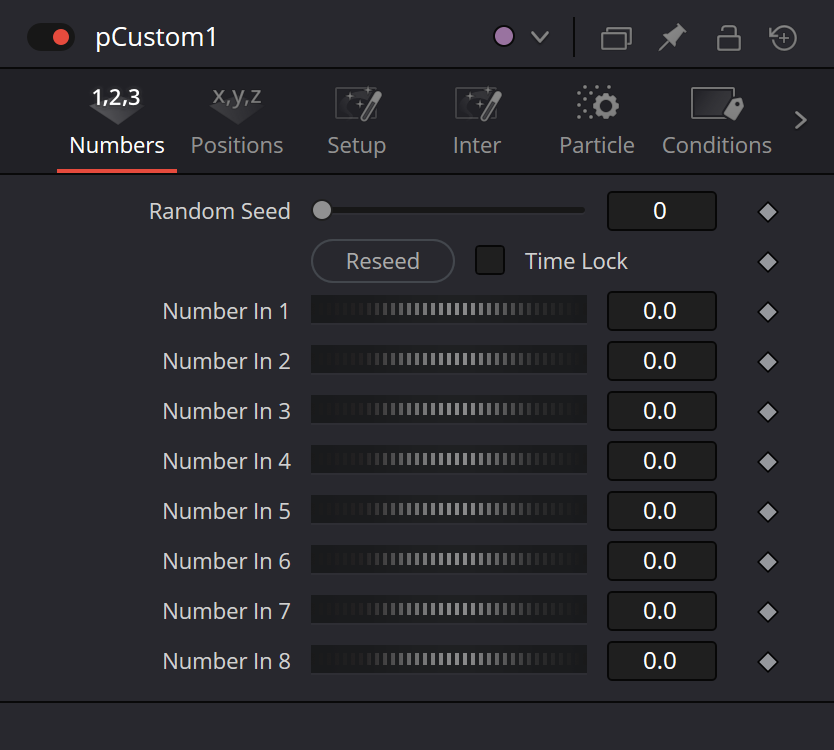Lock the pCustom1 node controls
The image size is (834, 750).
coord(729,38)
